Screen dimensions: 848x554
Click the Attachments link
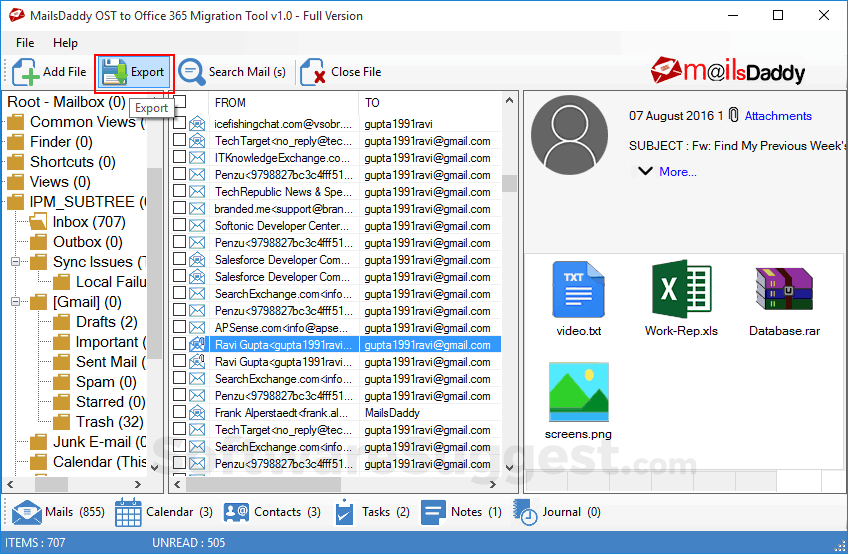pos(778,116)
